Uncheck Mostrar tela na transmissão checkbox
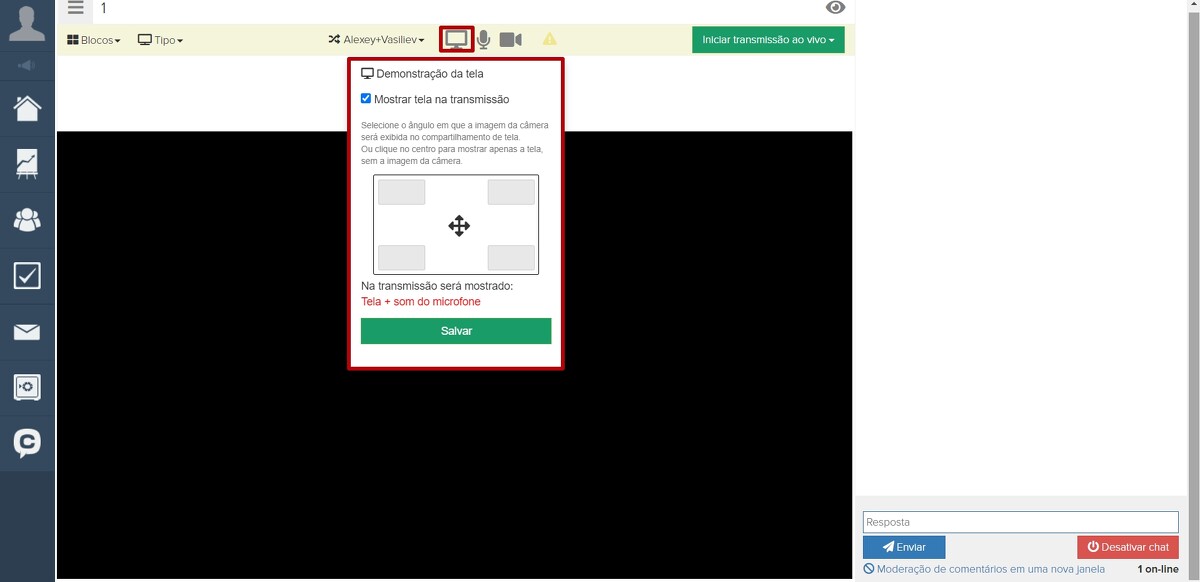The width and height of the screenshot is (1200, 582). point(366,99)
